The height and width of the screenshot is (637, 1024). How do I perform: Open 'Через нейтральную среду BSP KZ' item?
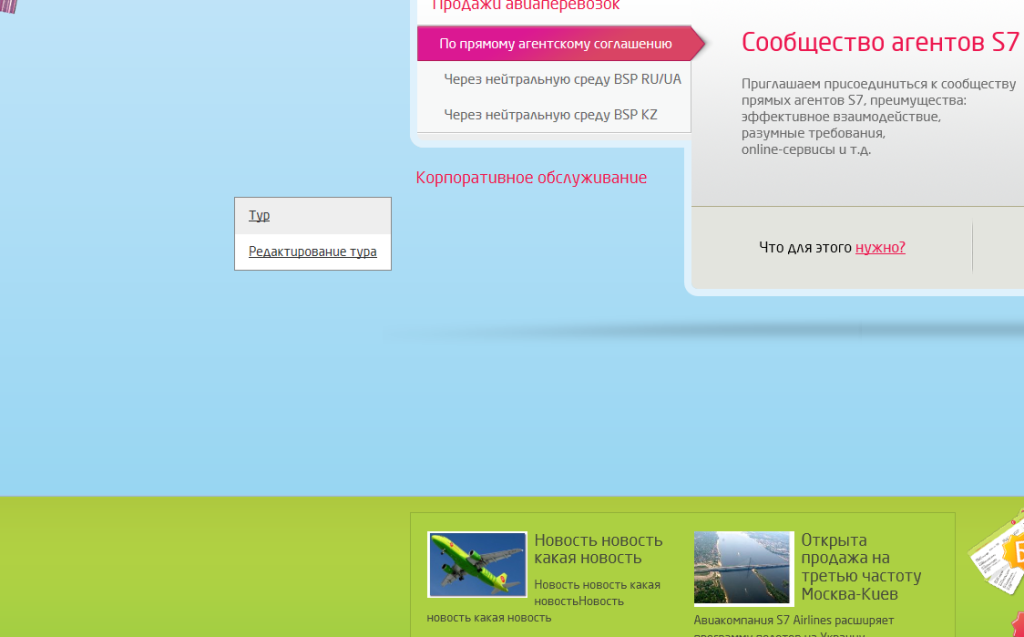551,115
